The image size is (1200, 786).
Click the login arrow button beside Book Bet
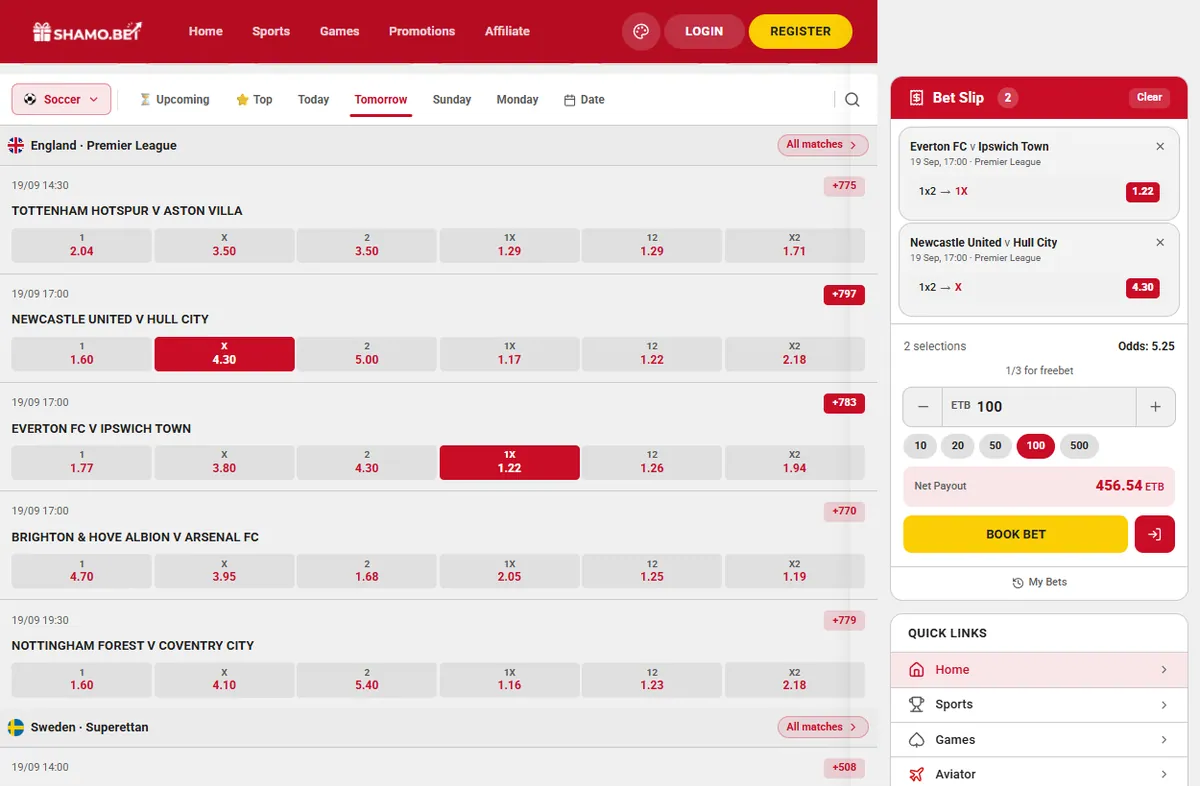pos(1154,534)
